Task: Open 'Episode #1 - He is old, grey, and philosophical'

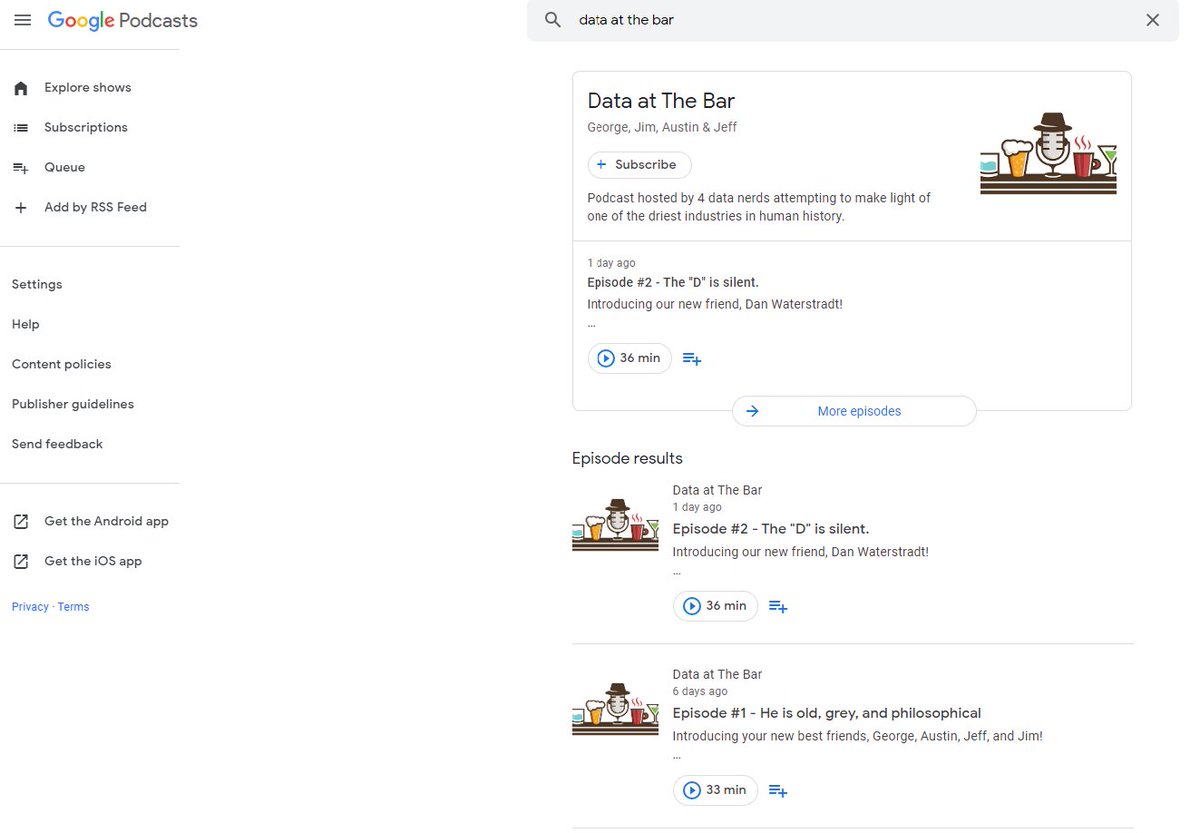Action: [827, 713]
